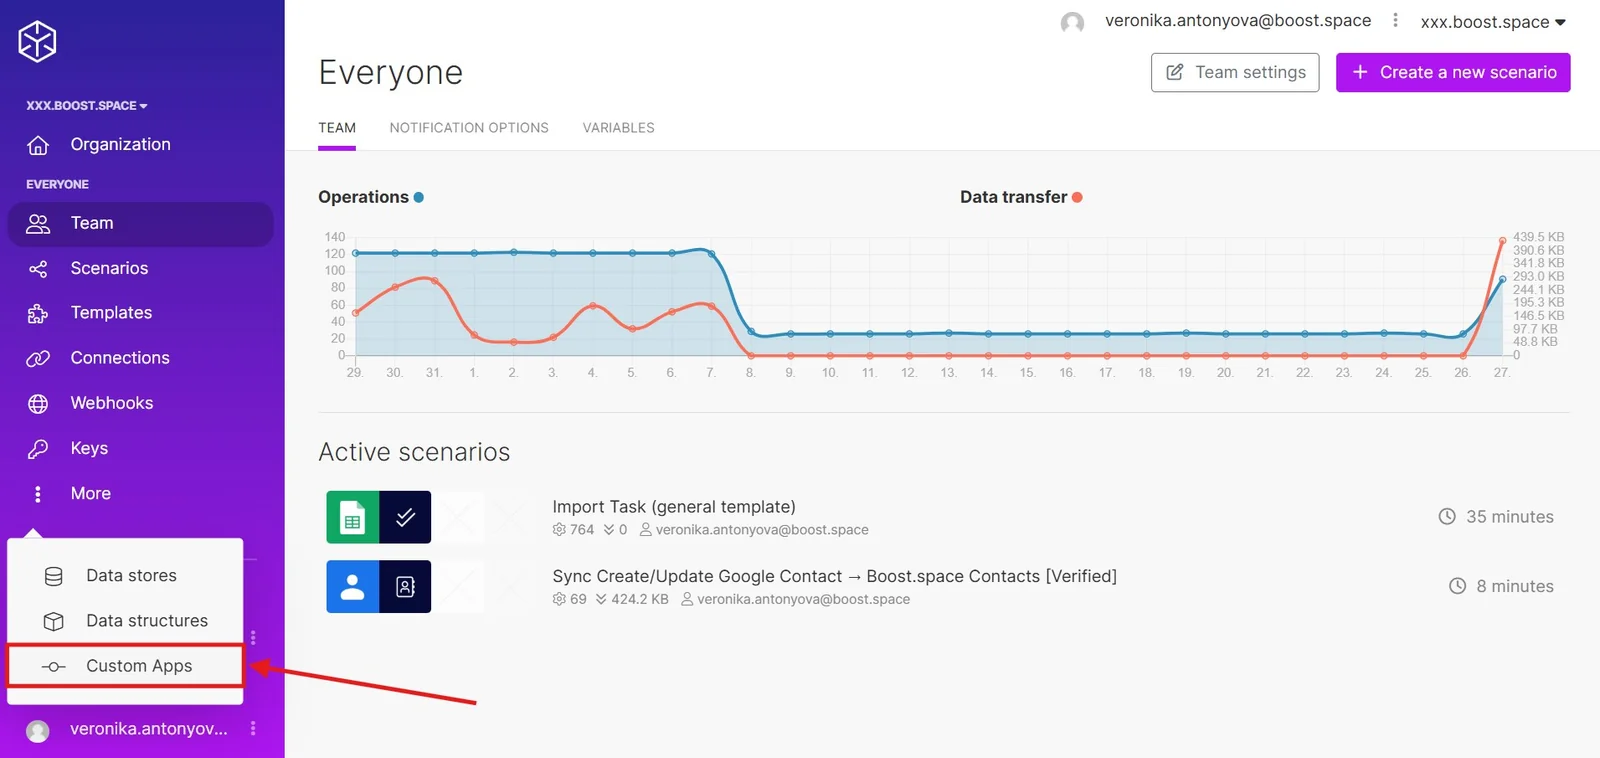Toggle the red Data transfer legend dot
Screen dimensions: 1600x758
[1077, 197]
